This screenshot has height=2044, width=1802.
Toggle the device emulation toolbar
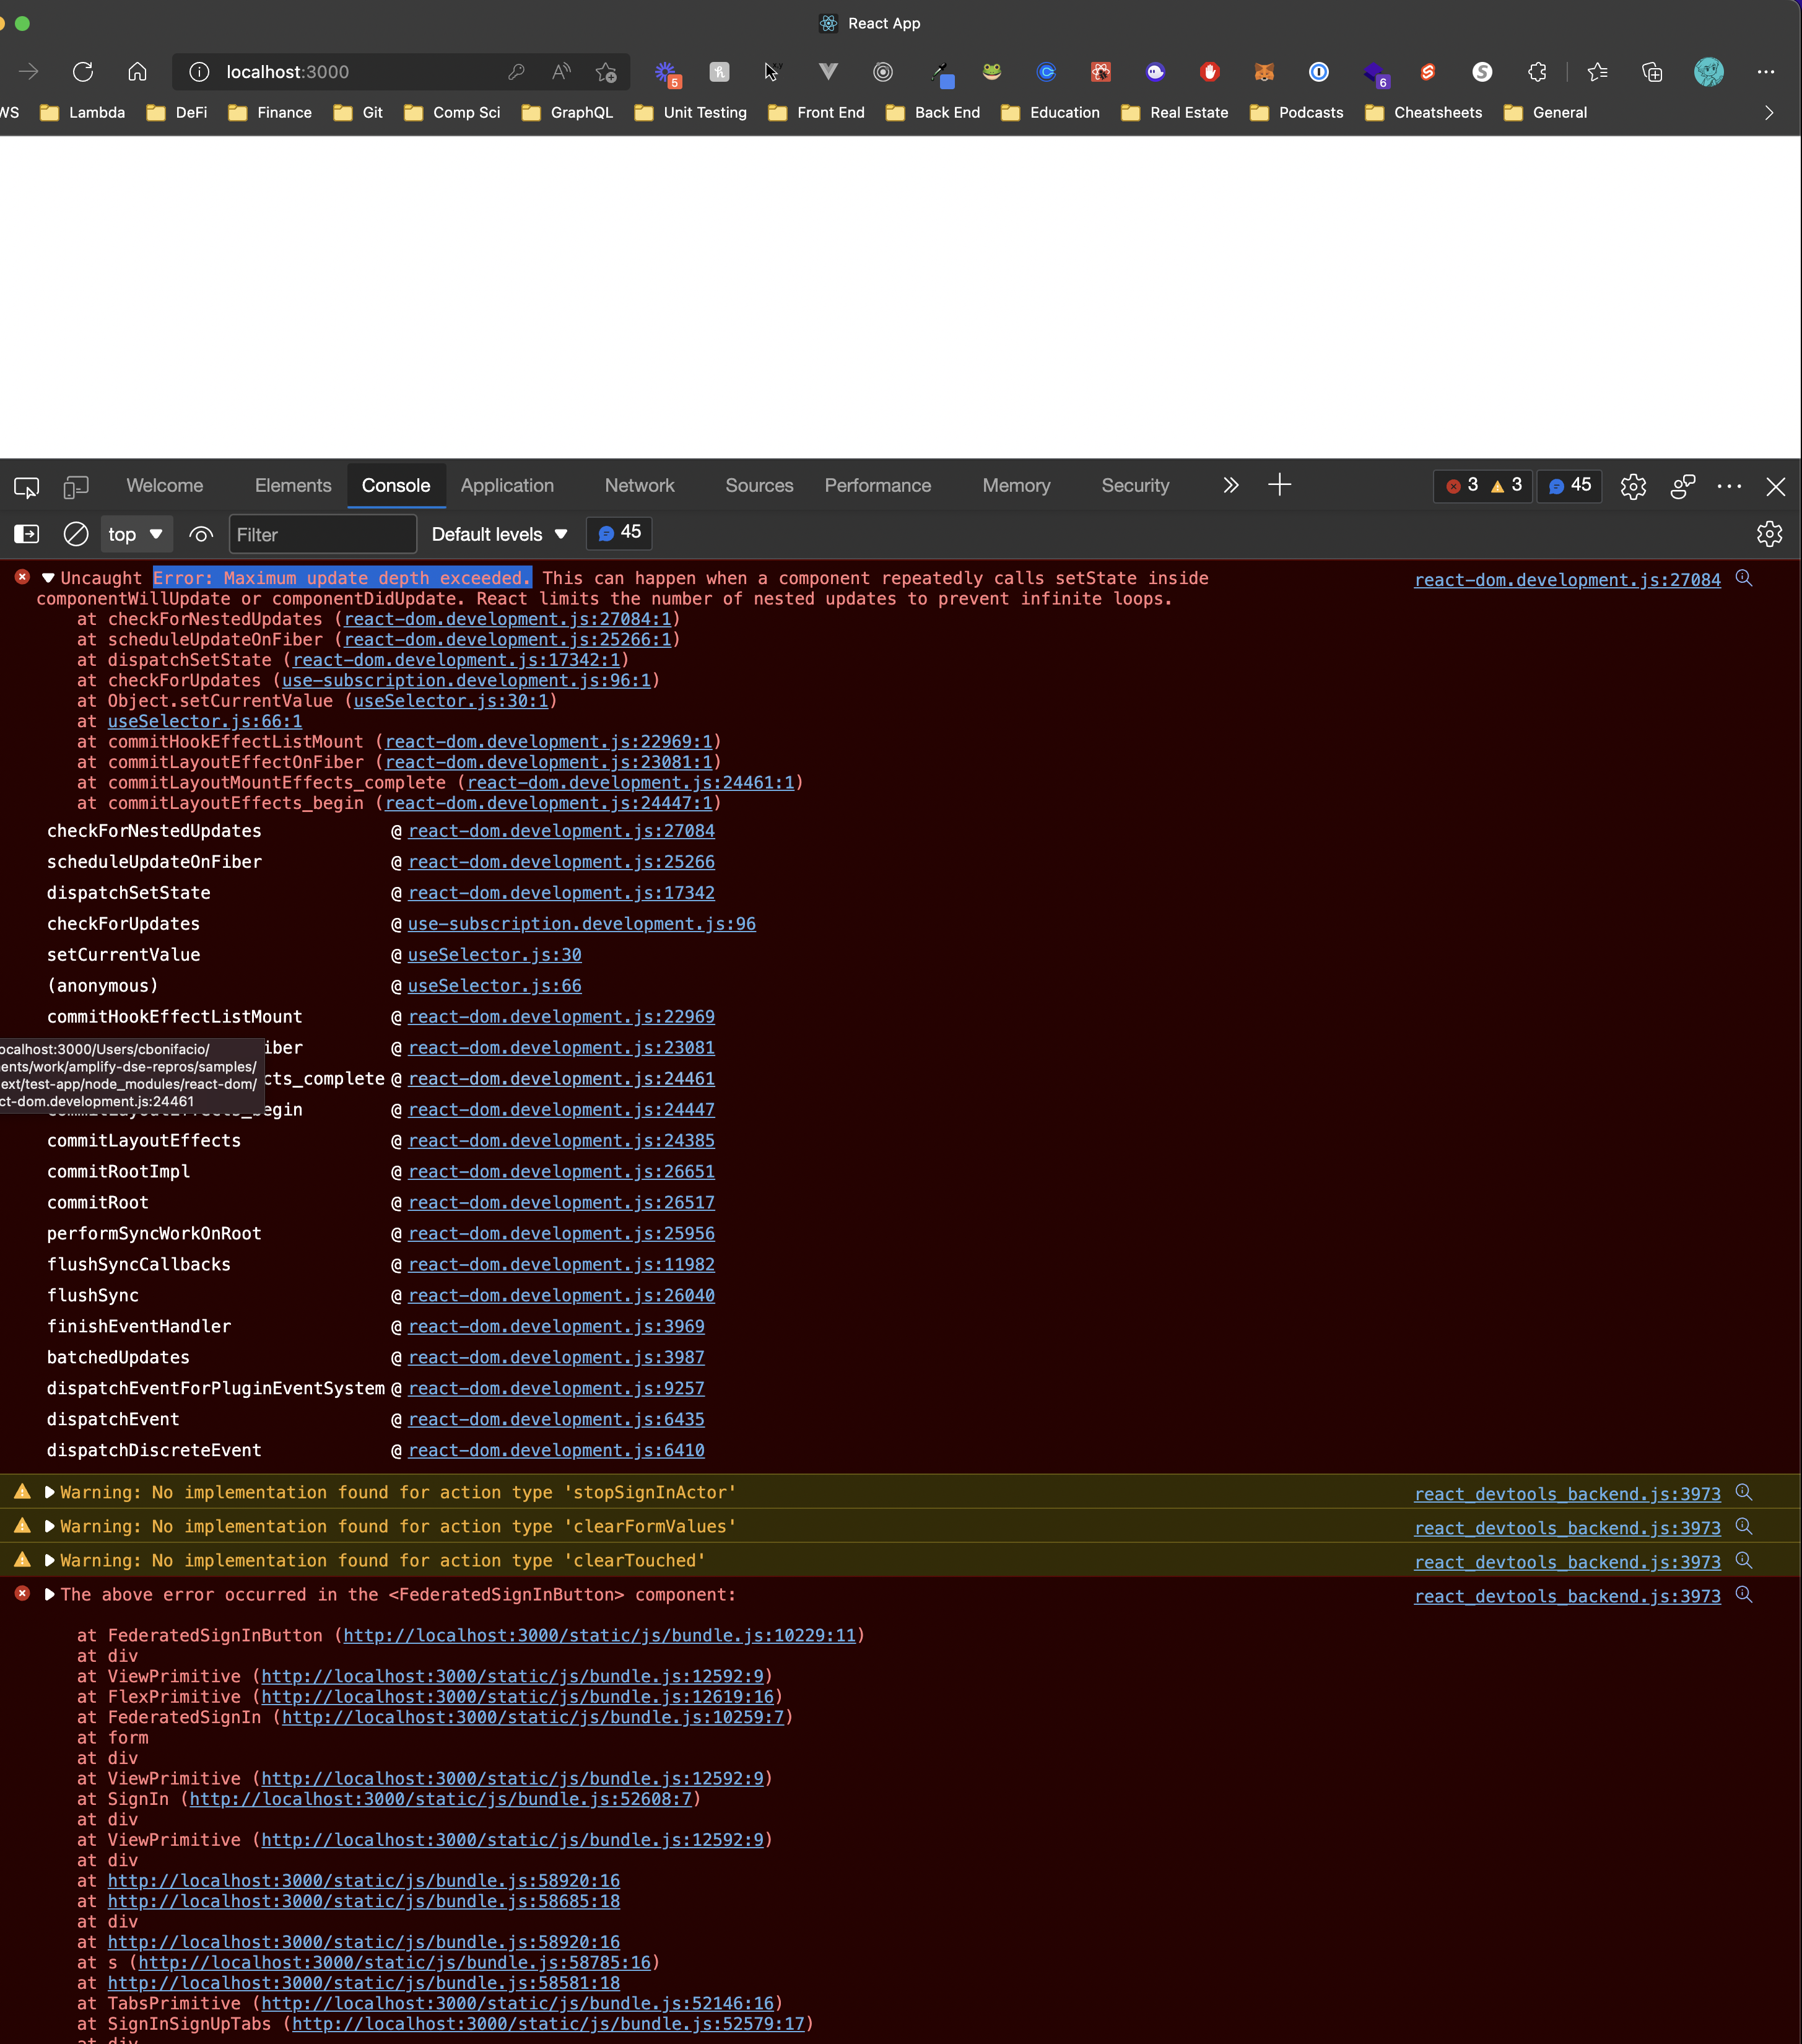click(x=75, y=487)
